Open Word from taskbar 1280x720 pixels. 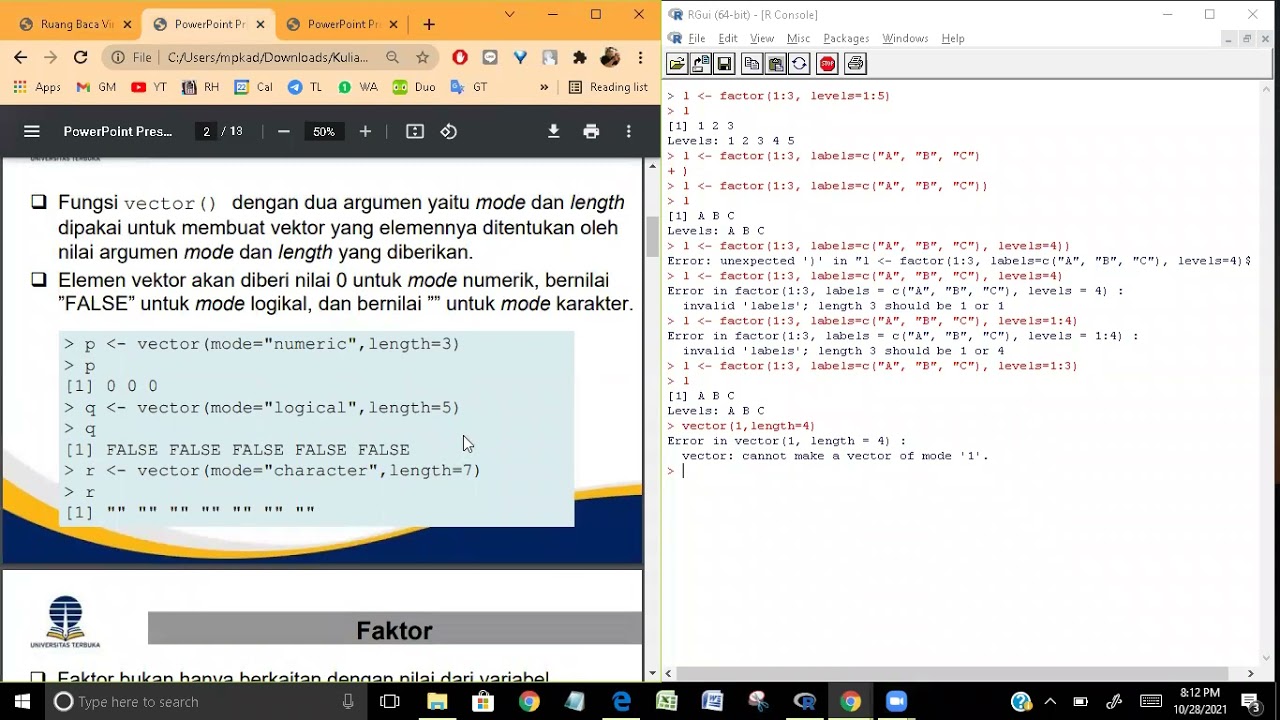(712, 701)
